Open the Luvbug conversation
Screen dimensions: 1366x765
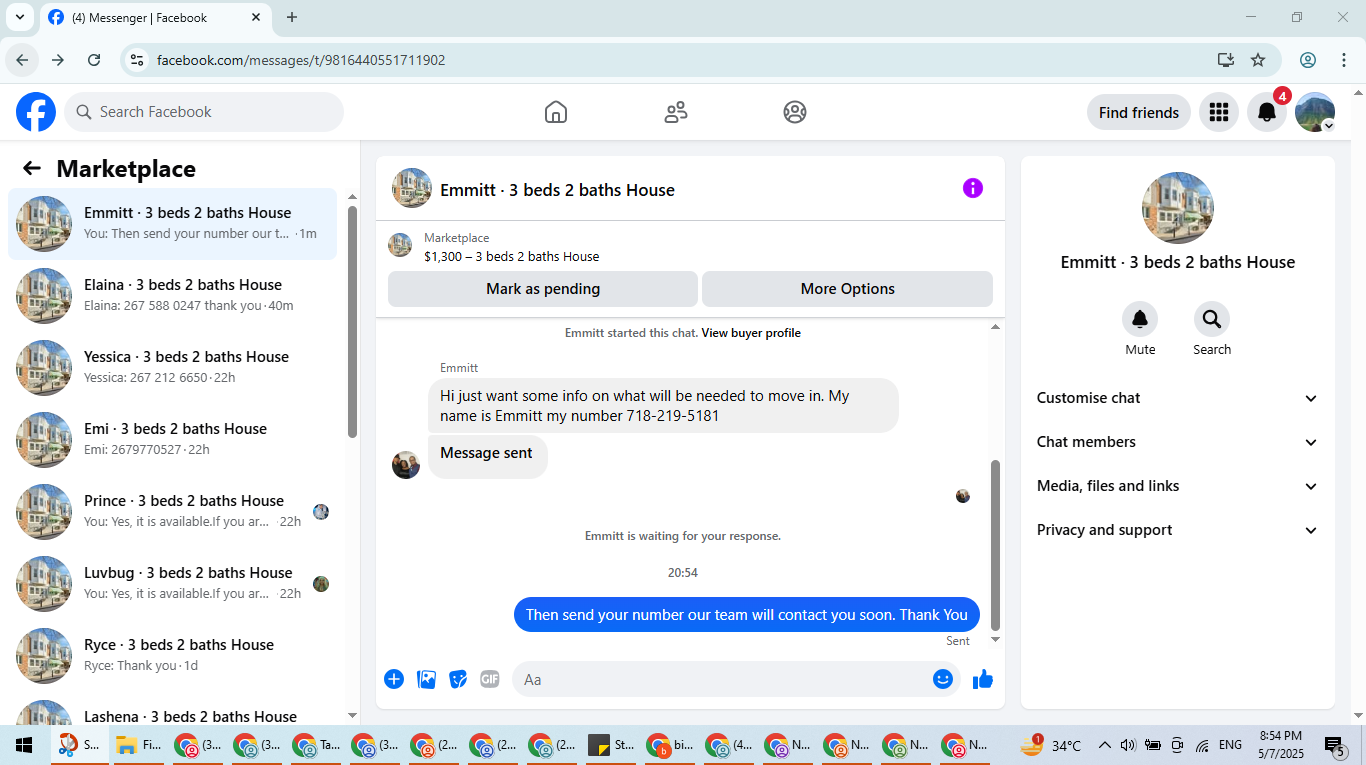click(173, 584)
